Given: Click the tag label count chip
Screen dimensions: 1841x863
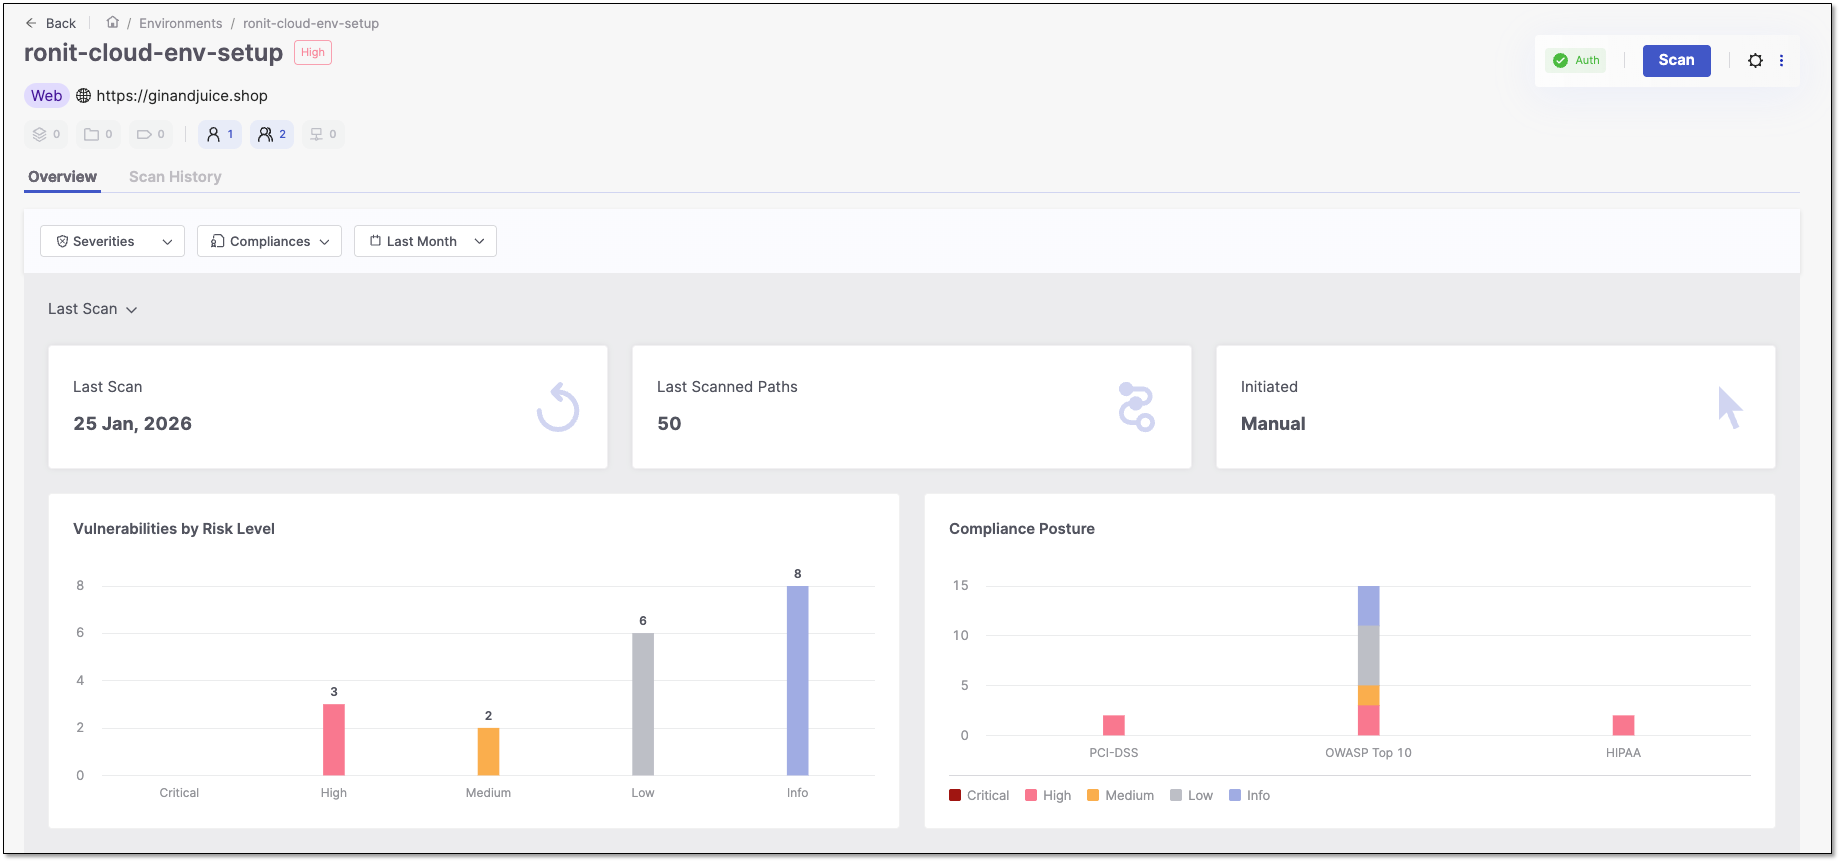Looking at the screenshot, I should (151, 134).
